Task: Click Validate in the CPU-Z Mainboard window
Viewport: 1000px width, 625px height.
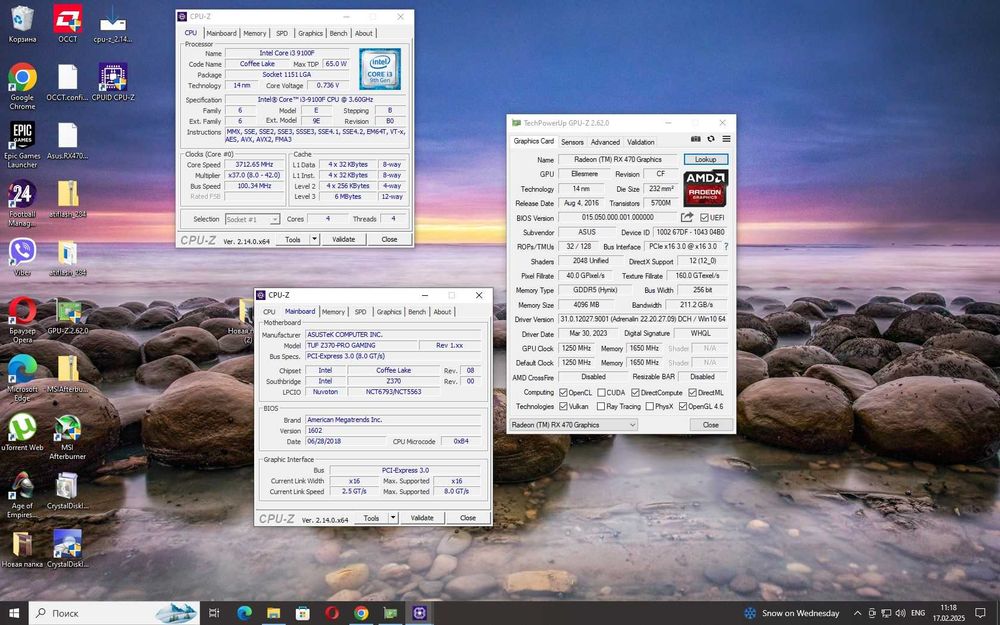Action: coord(422,518)
